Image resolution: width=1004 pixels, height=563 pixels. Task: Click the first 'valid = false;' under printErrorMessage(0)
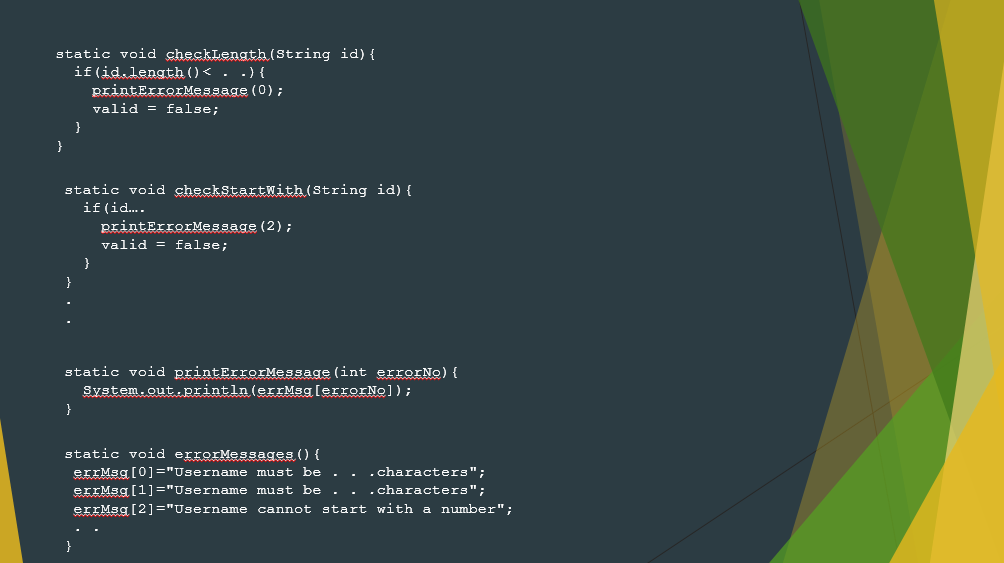[x=156, y=109]
